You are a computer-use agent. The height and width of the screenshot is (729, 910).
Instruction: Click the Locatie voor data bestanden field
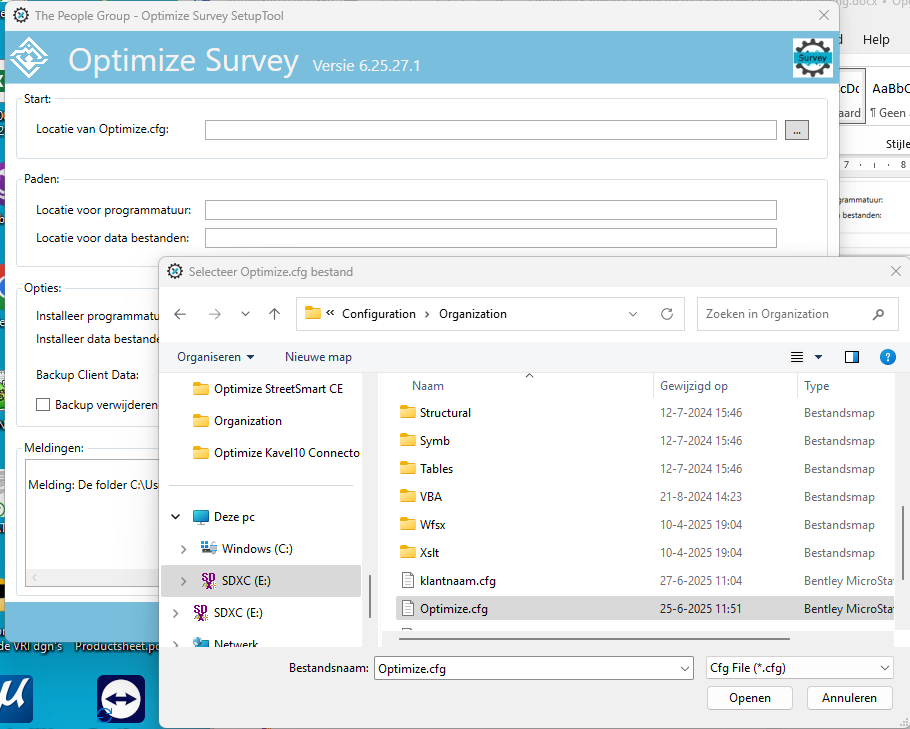pyautogui.click(x=490, y=238)
